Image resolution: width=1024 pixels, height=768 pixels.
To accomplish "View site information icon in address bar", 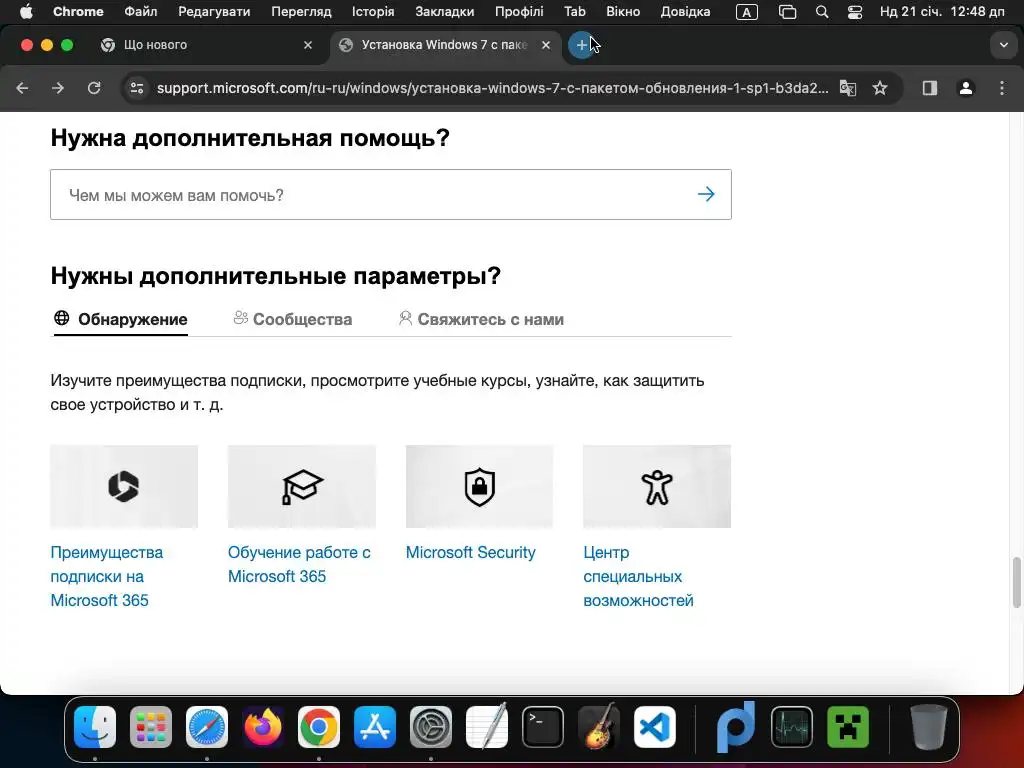I will coord(136,88).
